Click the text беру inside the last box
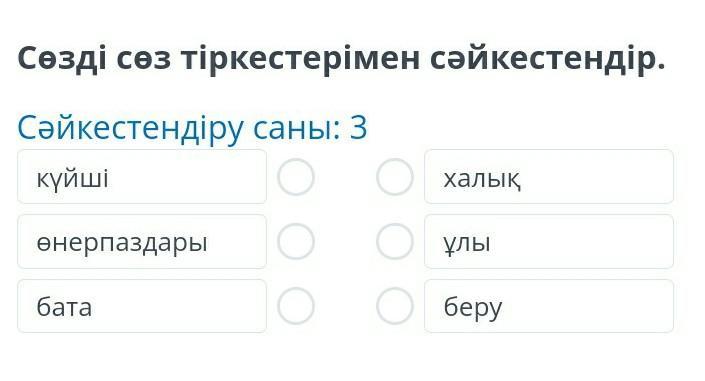705x381 pixels. point(473,308)
